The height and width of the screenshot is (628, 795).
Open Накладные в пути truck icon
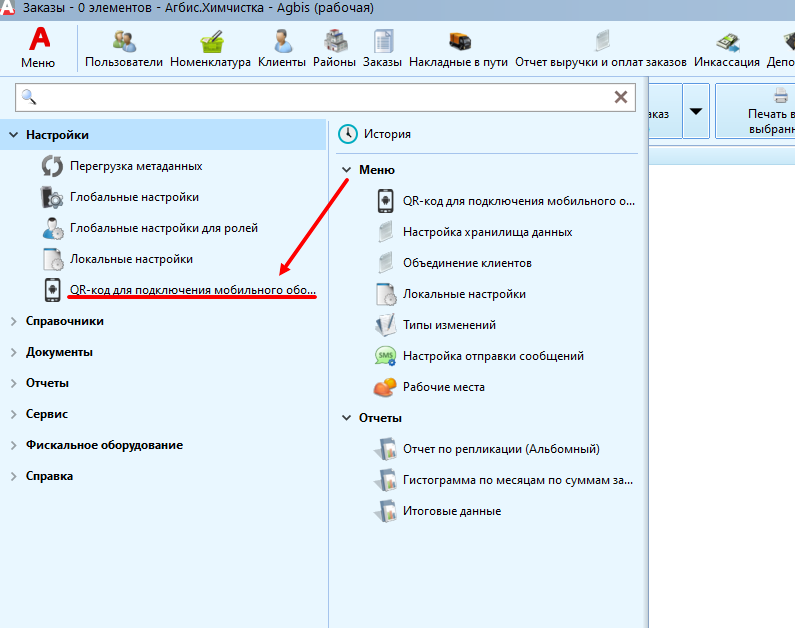point(458,49)
